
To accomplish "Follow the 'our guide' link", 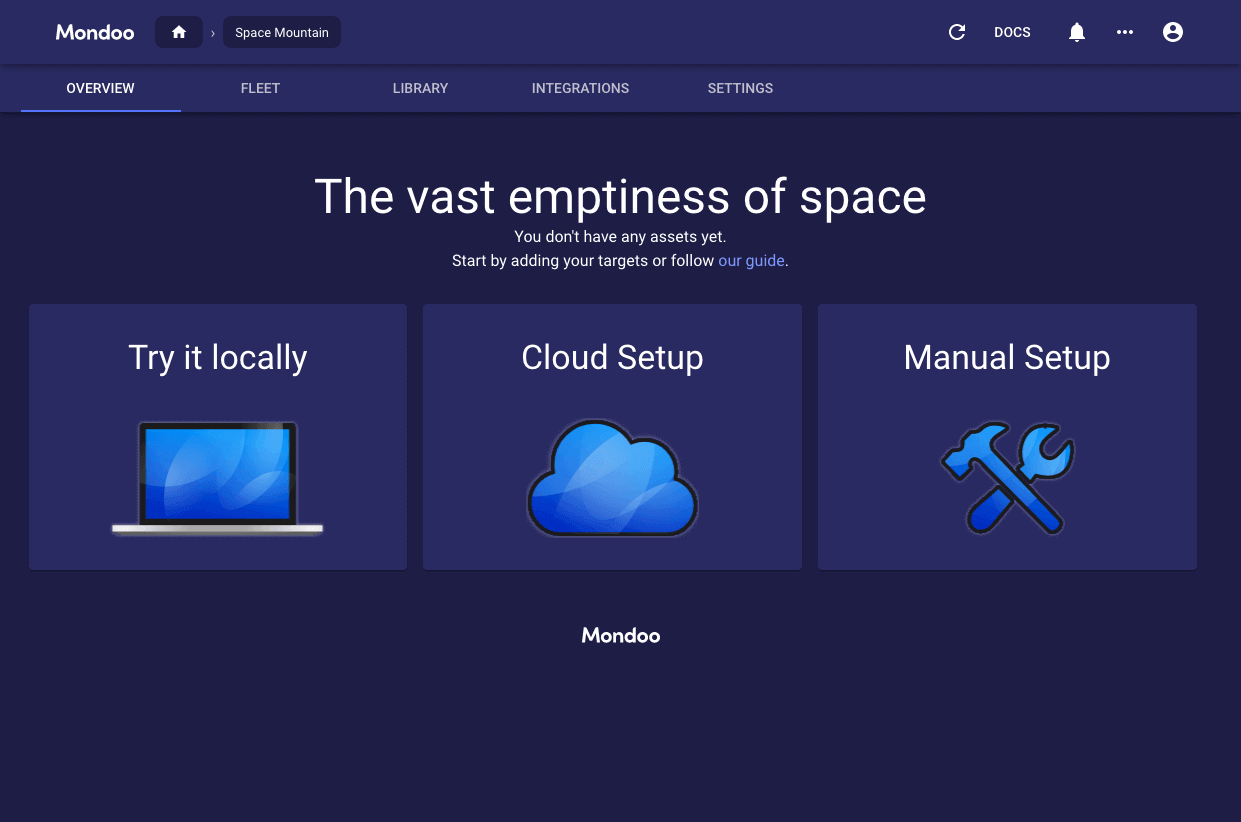I will click(x=751, y=261).
